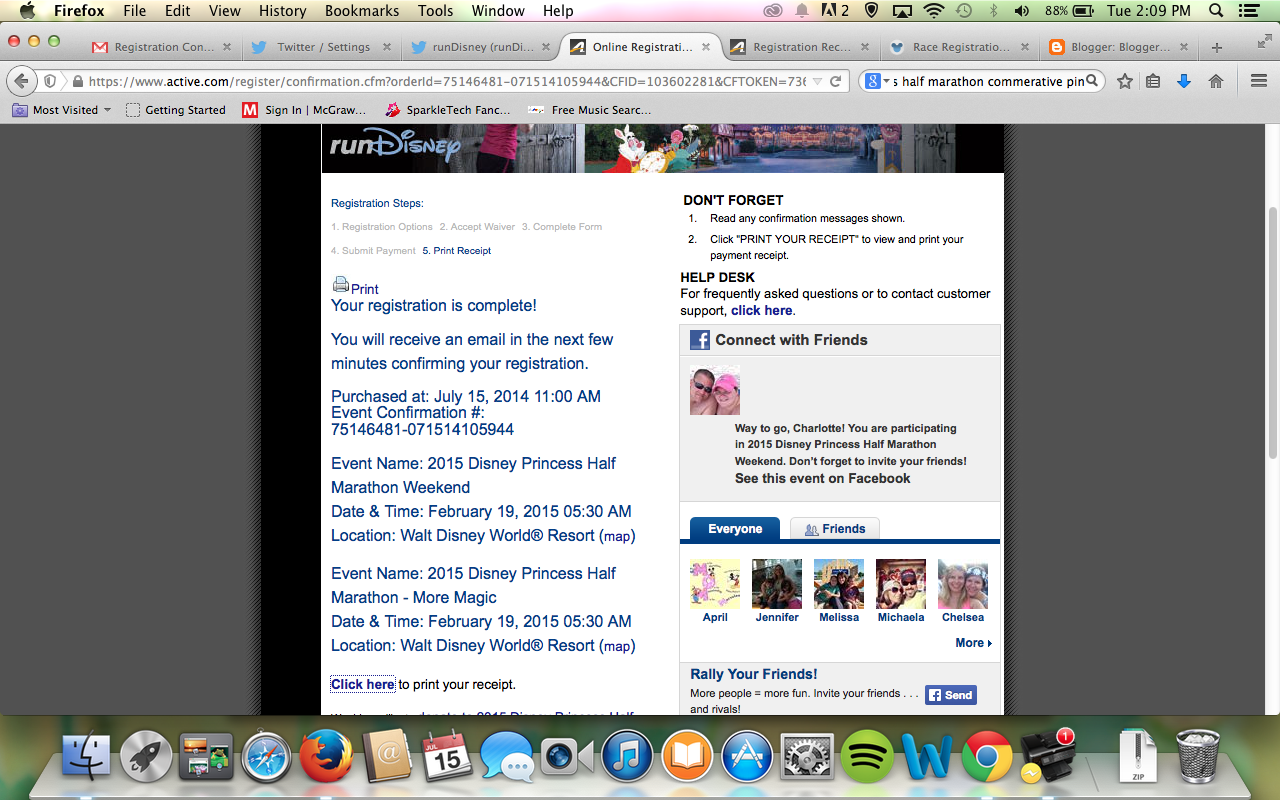The width and height of the screenshot is (1280, 800).
Task: Click 'Click here' to print your receipt
Action: click(x=362, y=685)
